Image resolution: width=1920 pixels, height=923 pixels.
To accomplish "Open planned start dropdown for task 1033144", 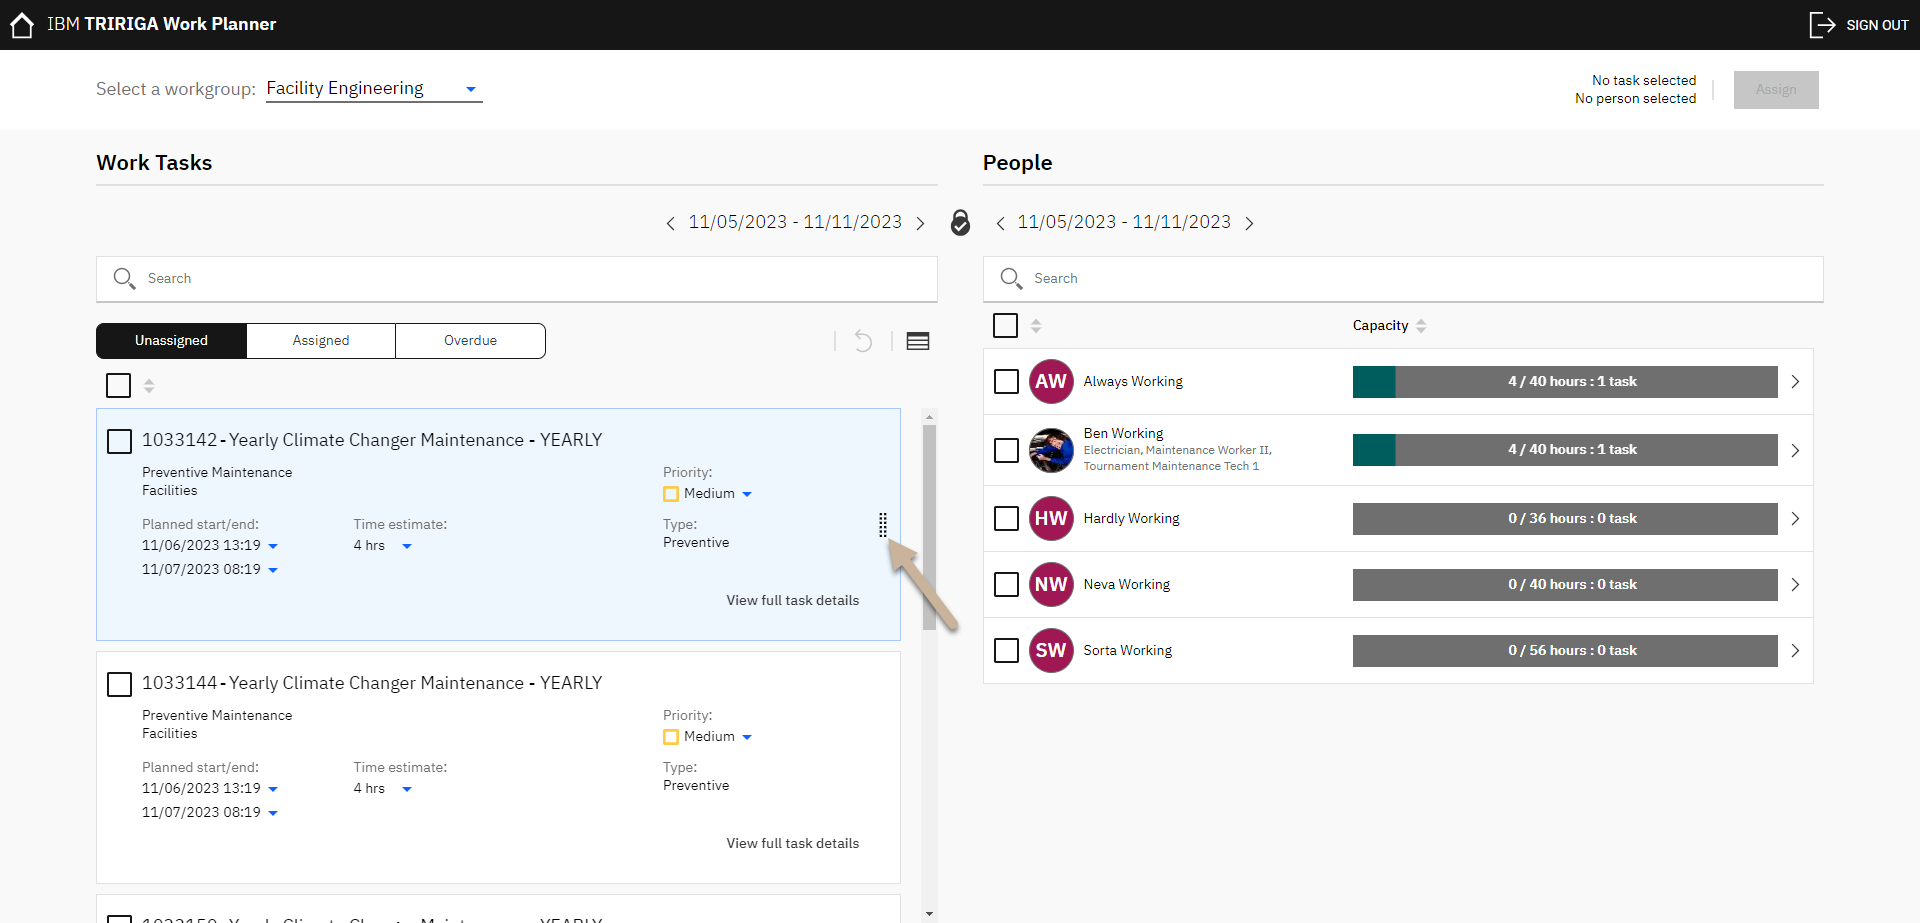I will [x=273, y=789].
